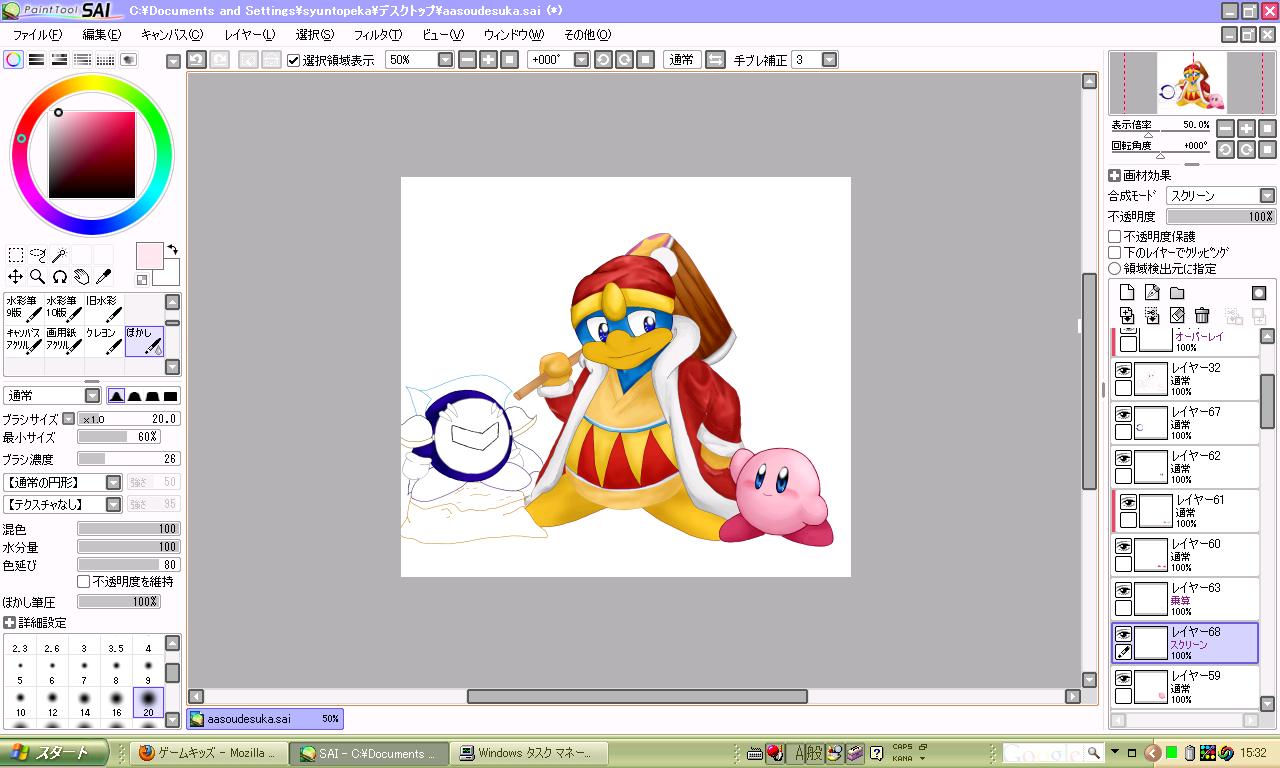
Task: Delete the layer with trash icon
Action: click(x=1202, y=316)
